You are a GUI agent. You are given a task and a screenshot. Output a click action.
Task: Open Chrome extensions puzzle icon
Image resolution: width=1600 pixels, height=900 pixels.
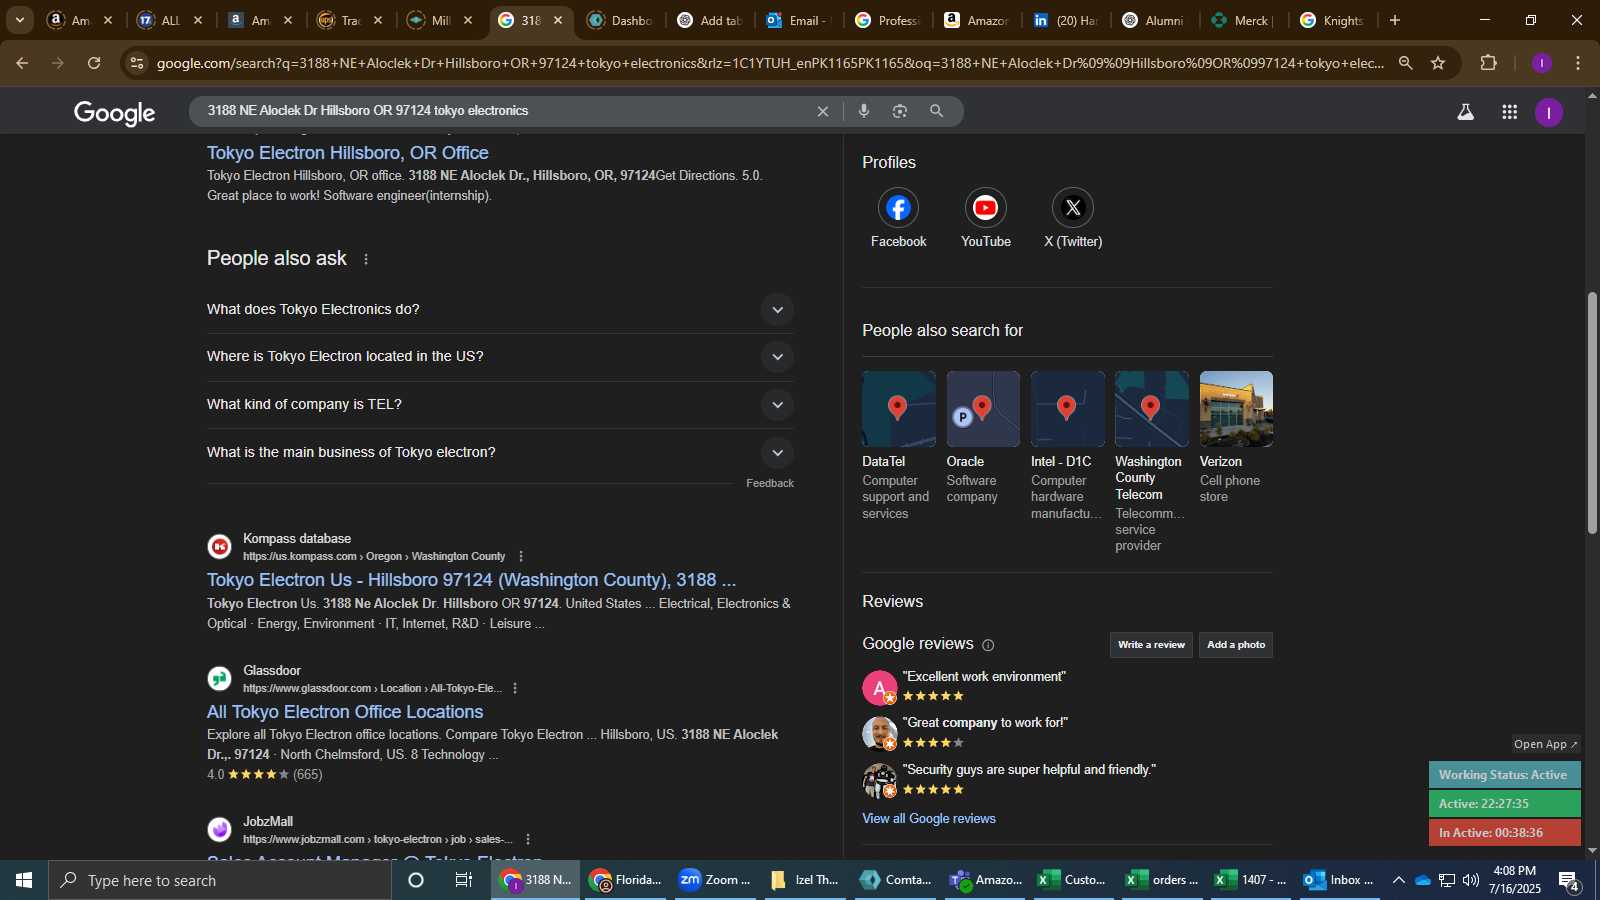click(x=1488, y=63)
